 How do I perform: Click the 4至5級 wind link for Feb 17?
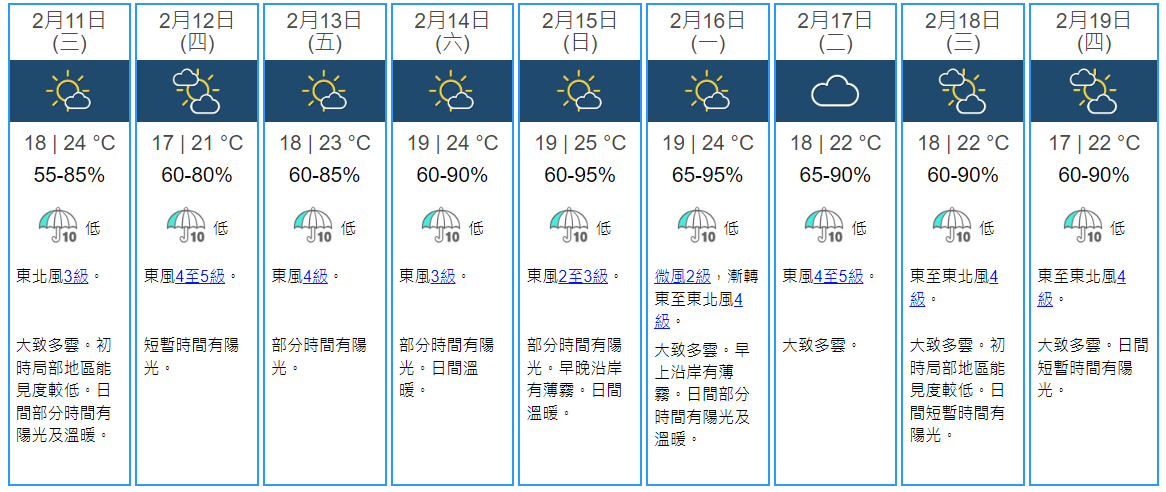[x=837, y=276]
